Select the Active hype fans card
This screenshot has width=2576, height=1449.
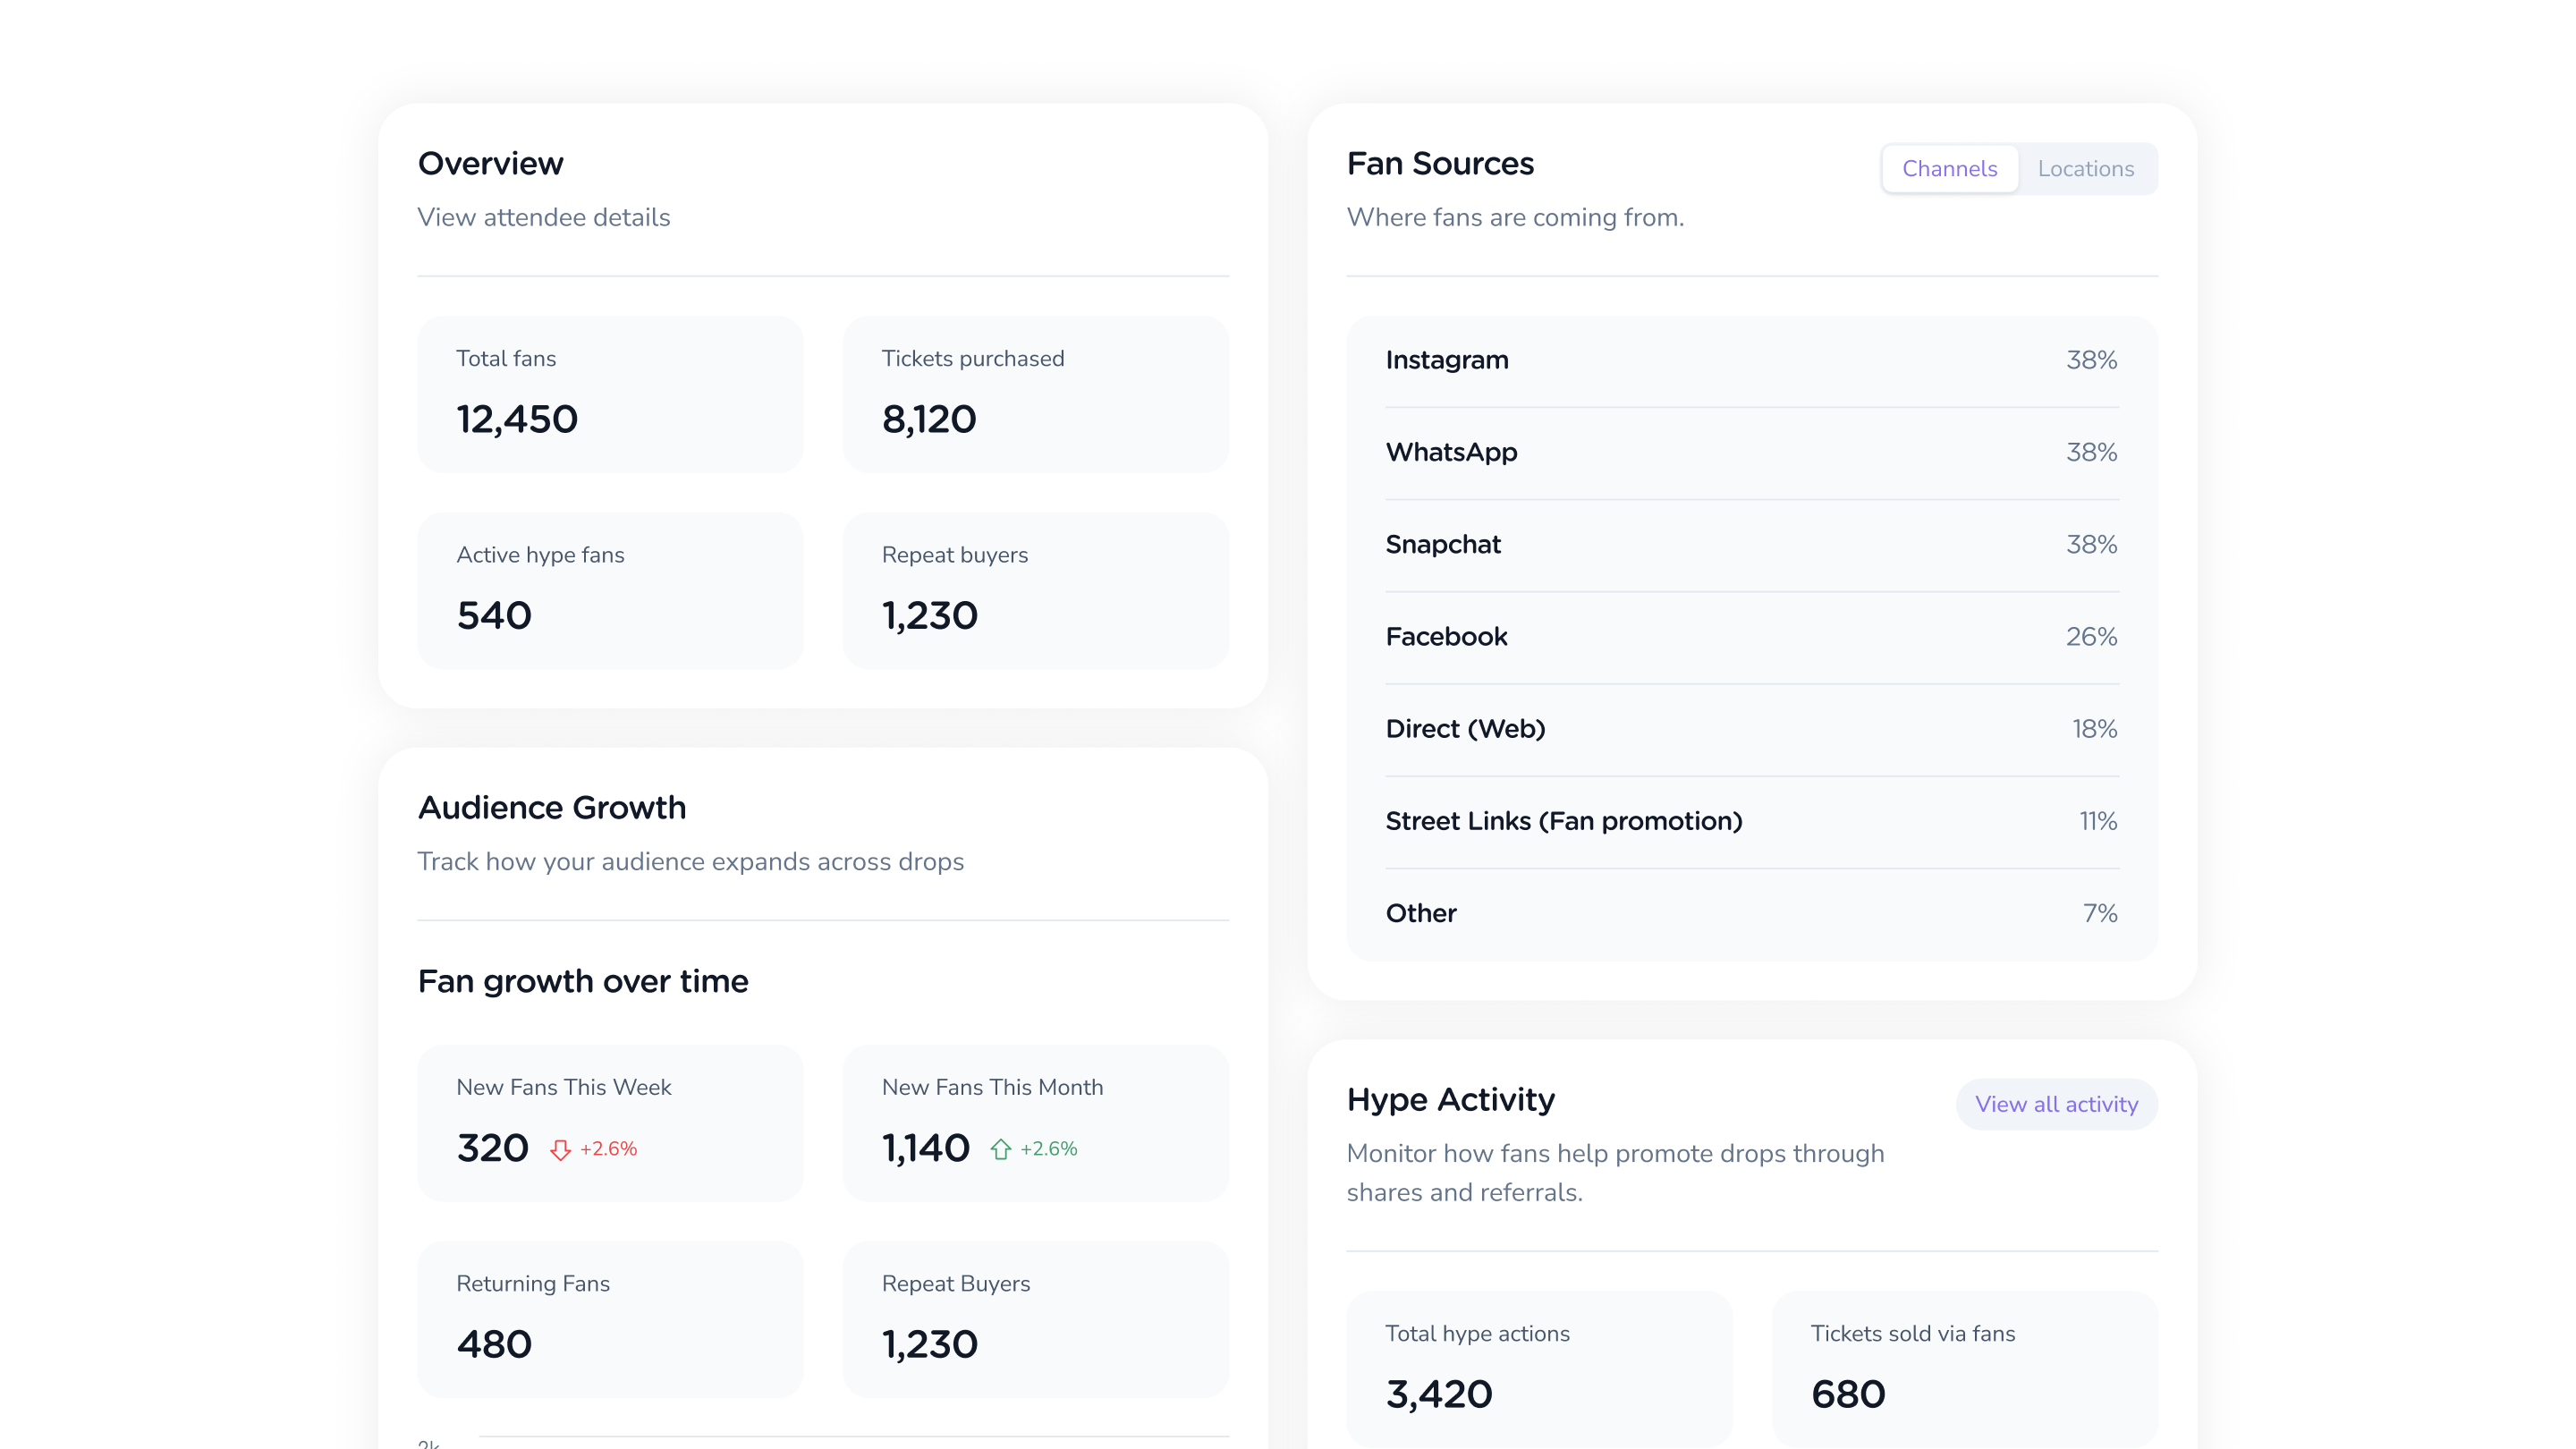pos(610,590)
